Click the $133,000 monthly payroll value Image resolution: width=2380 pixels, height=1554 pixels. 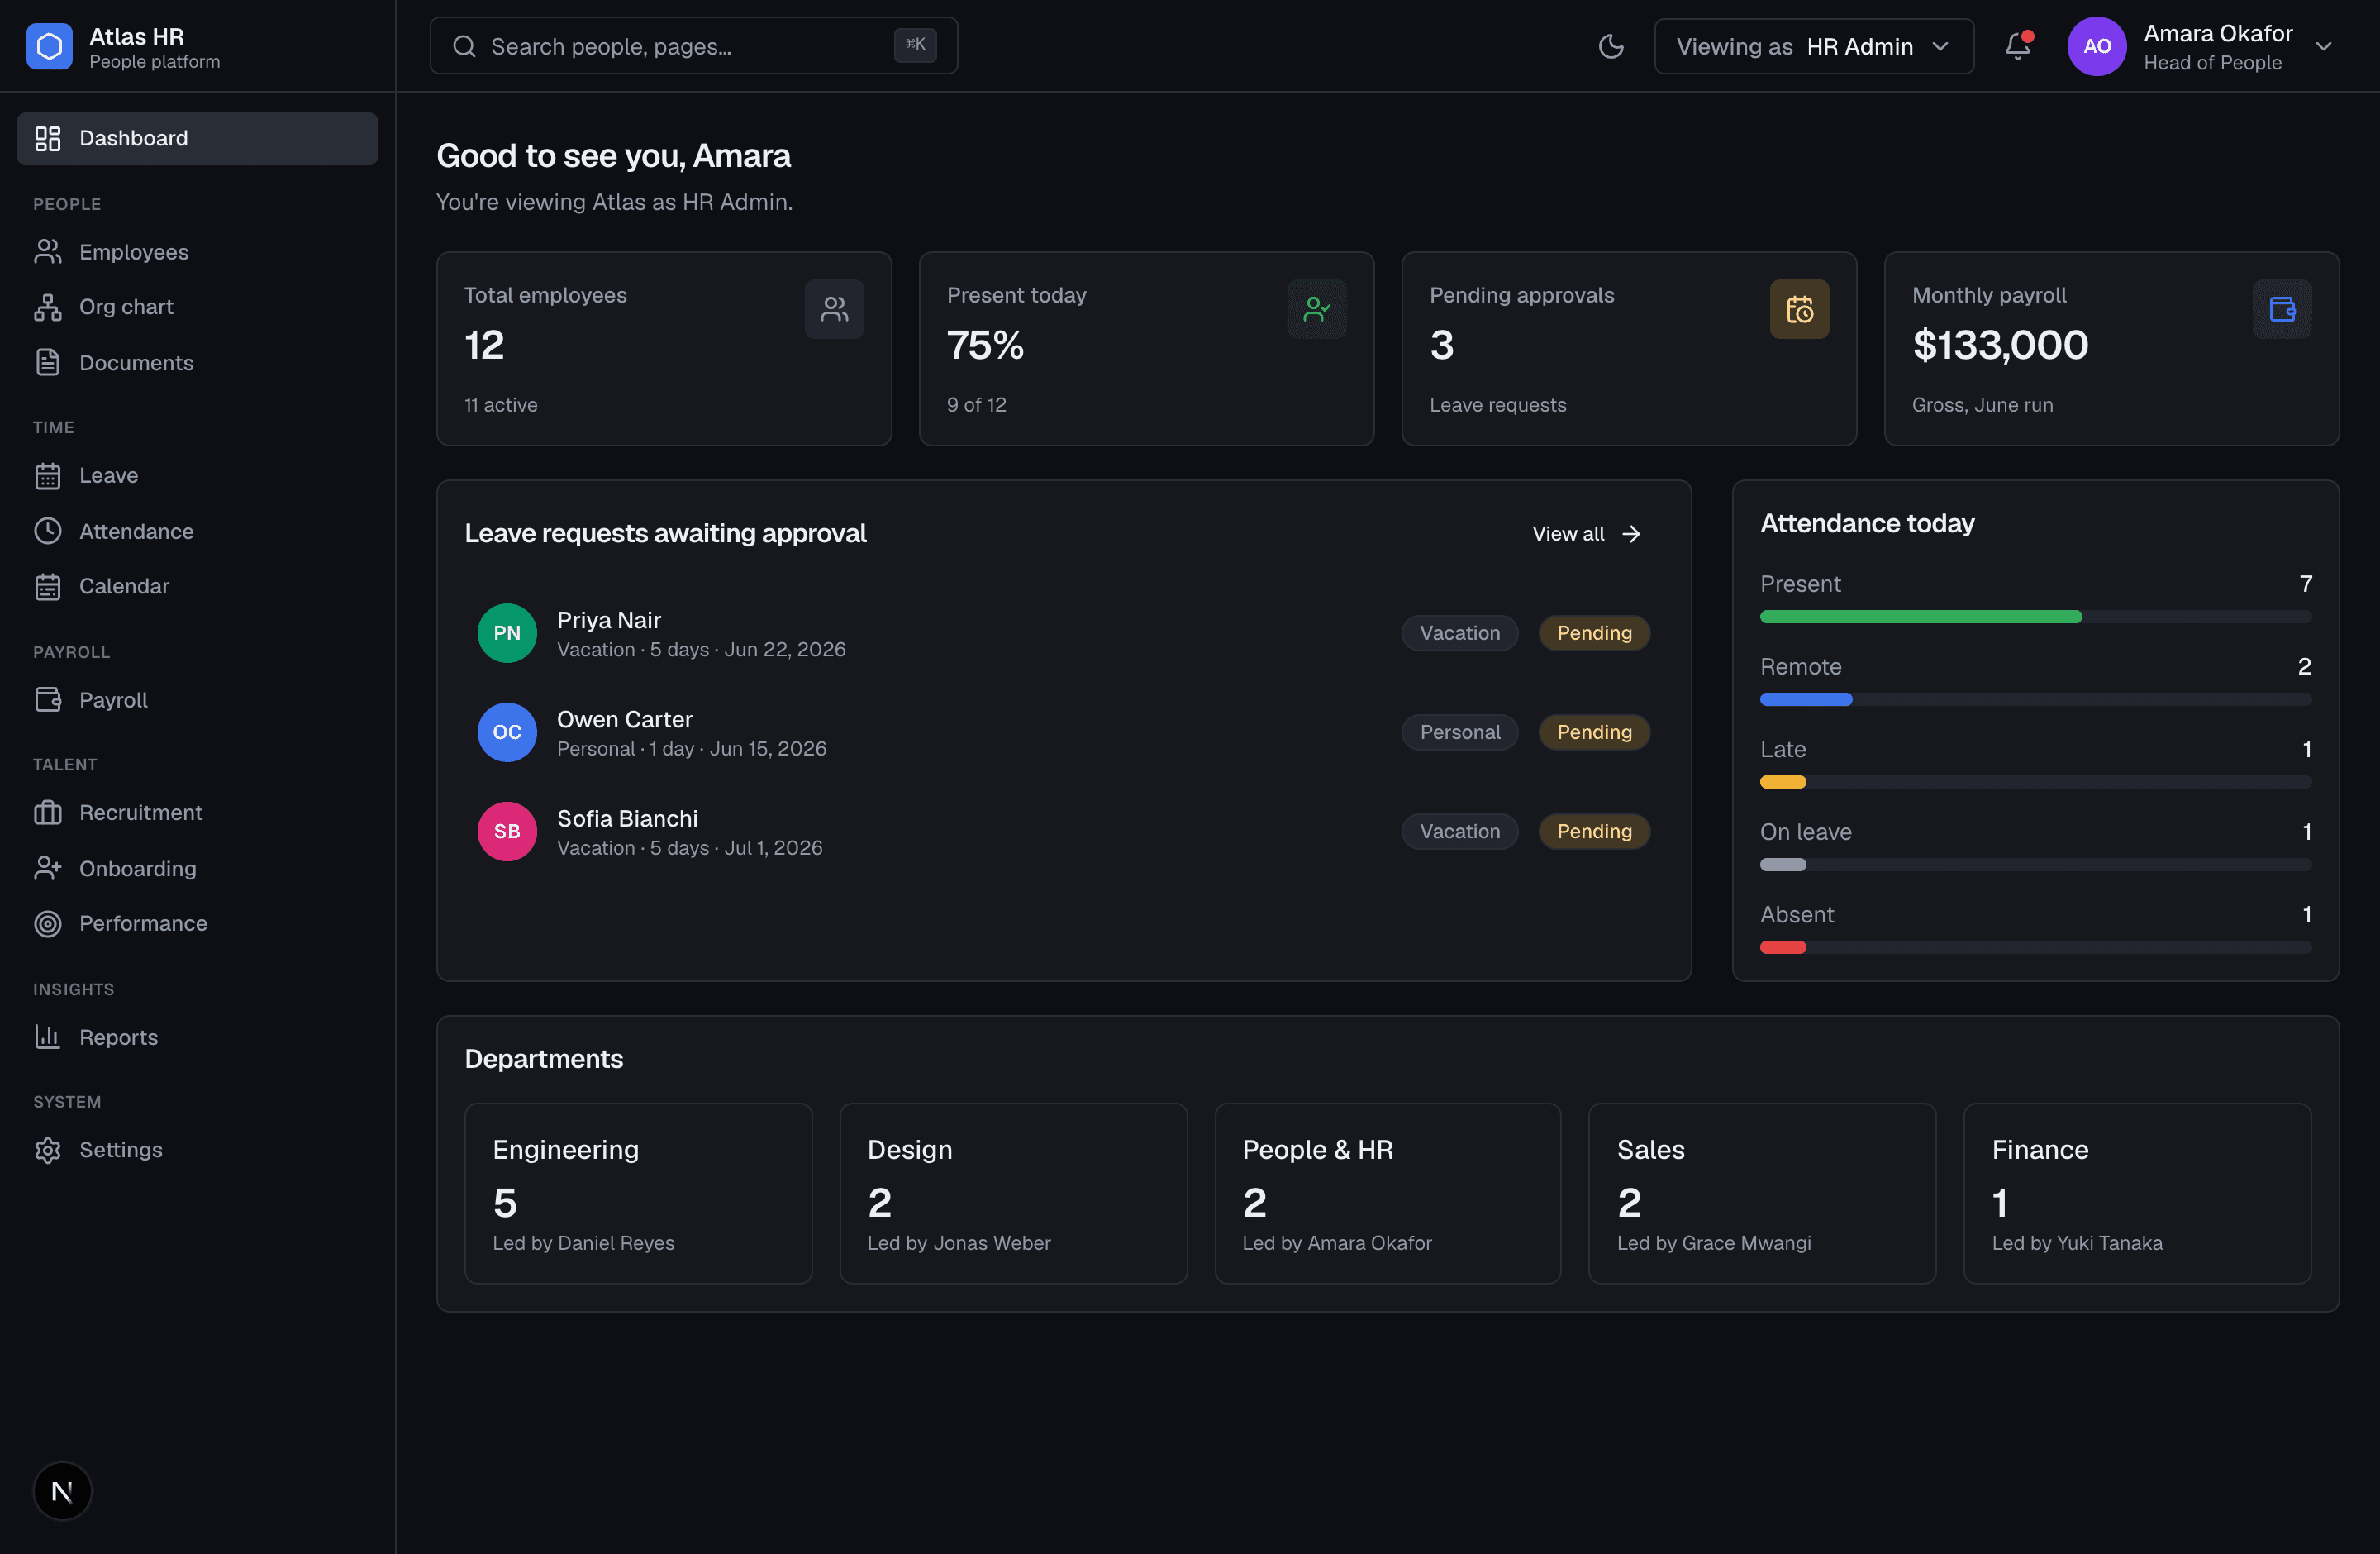(x=2000, y=345)
